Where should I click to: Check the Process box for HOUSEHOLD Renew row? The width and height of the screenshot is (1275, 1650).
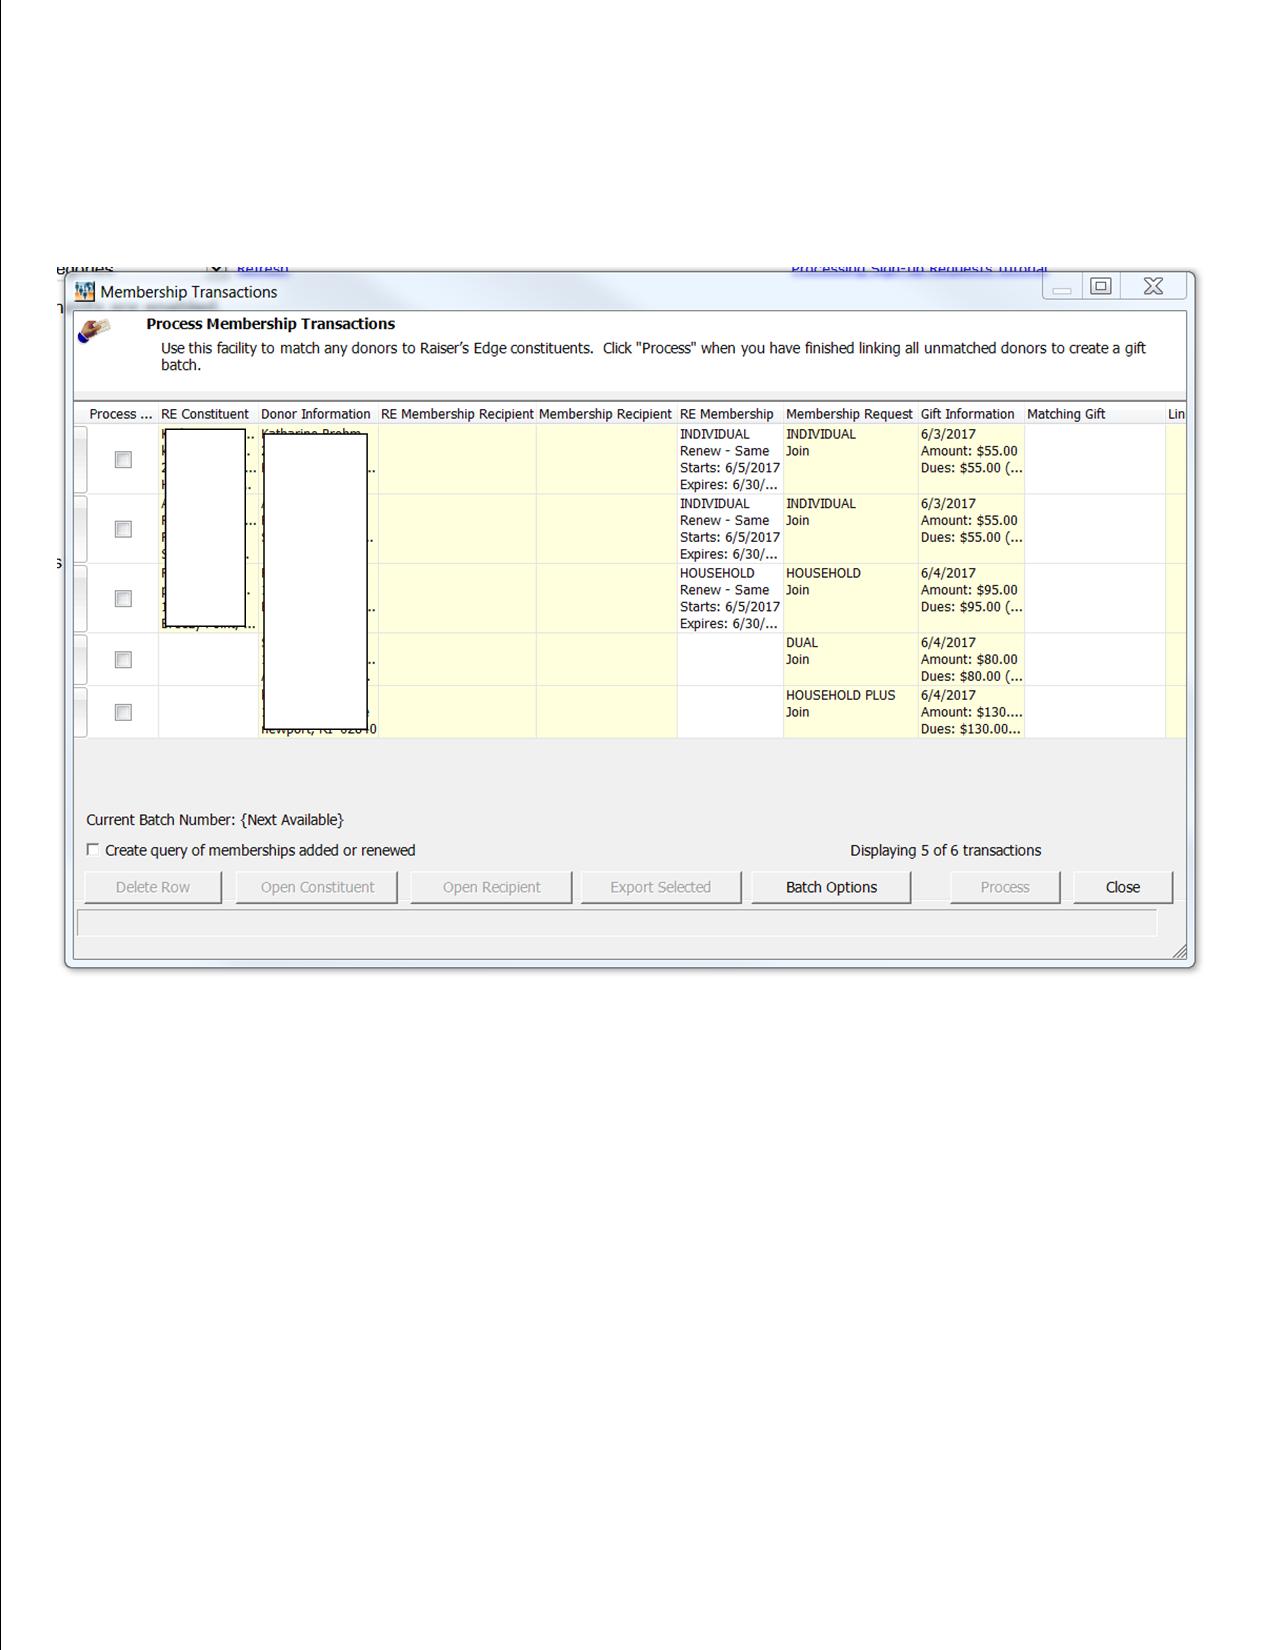(x=123, y=599)
